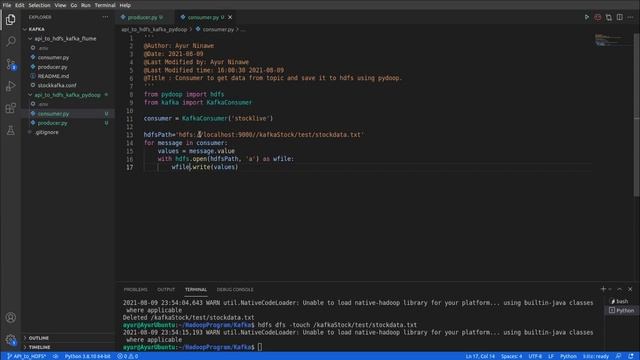Open the Testing flask icon view

click(x=11, y=130)
